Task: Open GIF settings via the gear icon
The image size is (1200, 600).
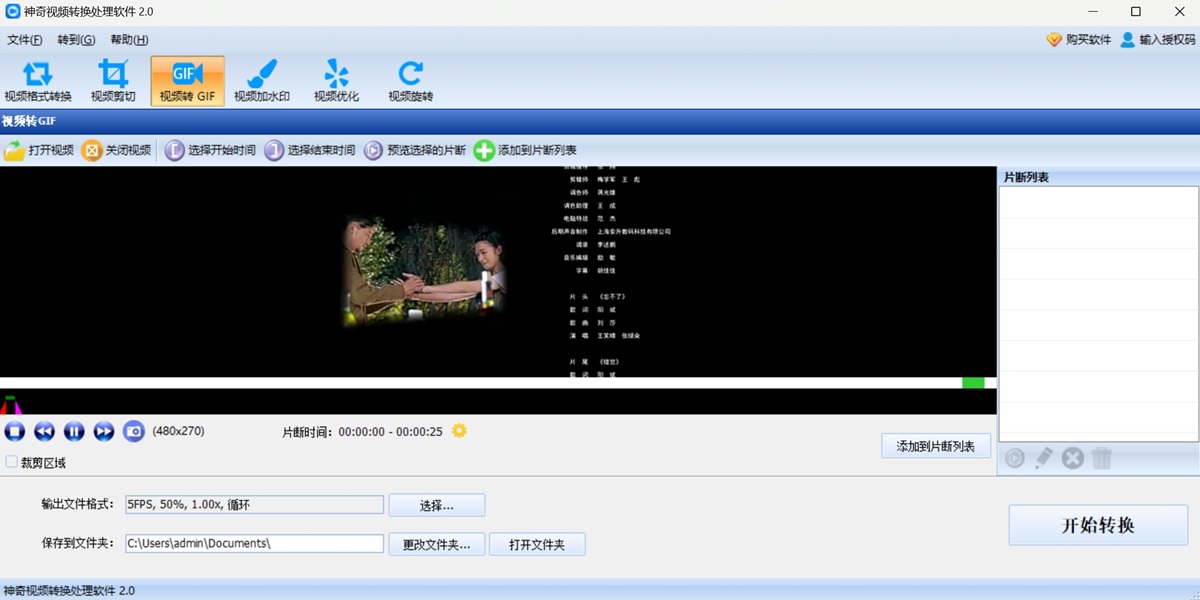Action: [459, 430]
